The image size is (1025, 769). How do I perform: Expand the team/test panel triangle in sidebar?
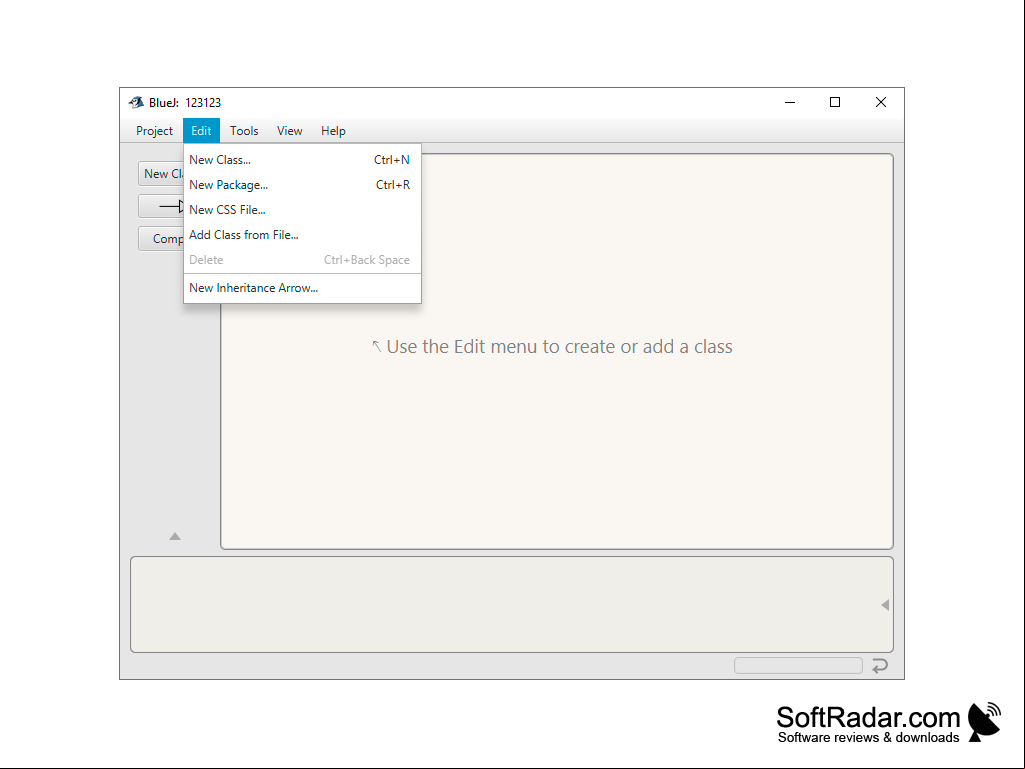point(175,536)
